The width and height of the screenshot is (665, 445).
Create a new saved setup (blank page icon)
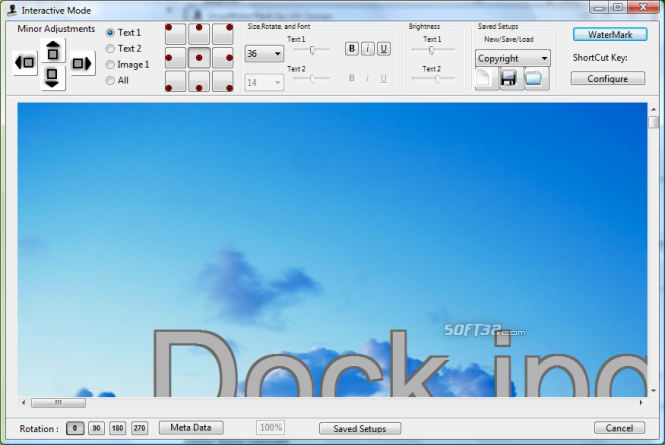[x=486, y=78]
